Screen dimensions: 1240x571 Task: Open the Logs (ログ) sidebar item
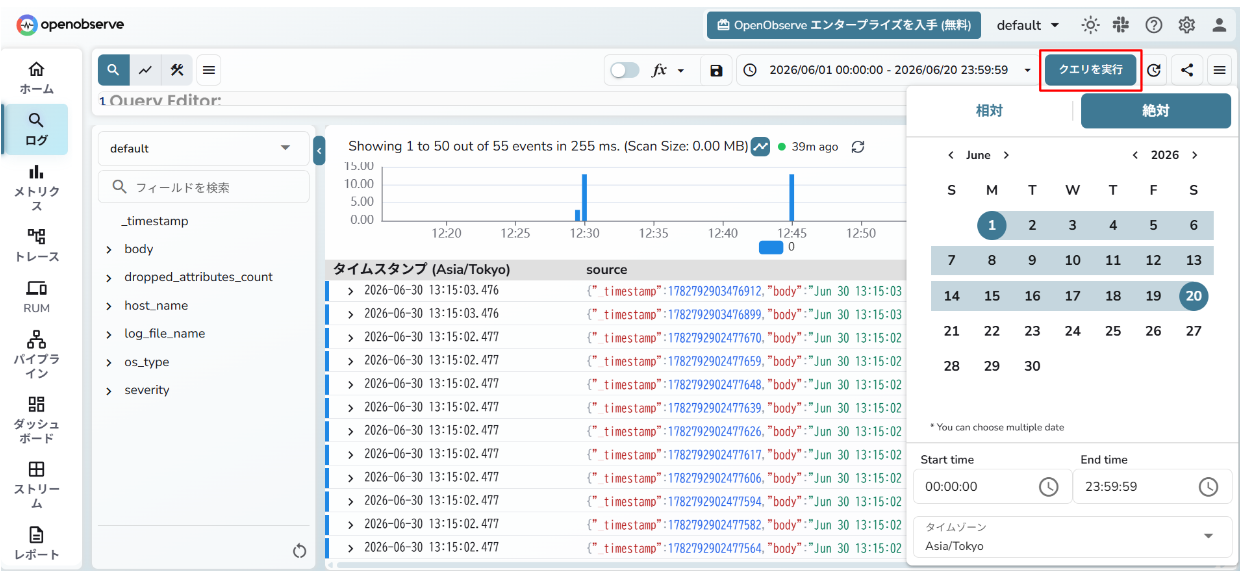coord(36,129)
